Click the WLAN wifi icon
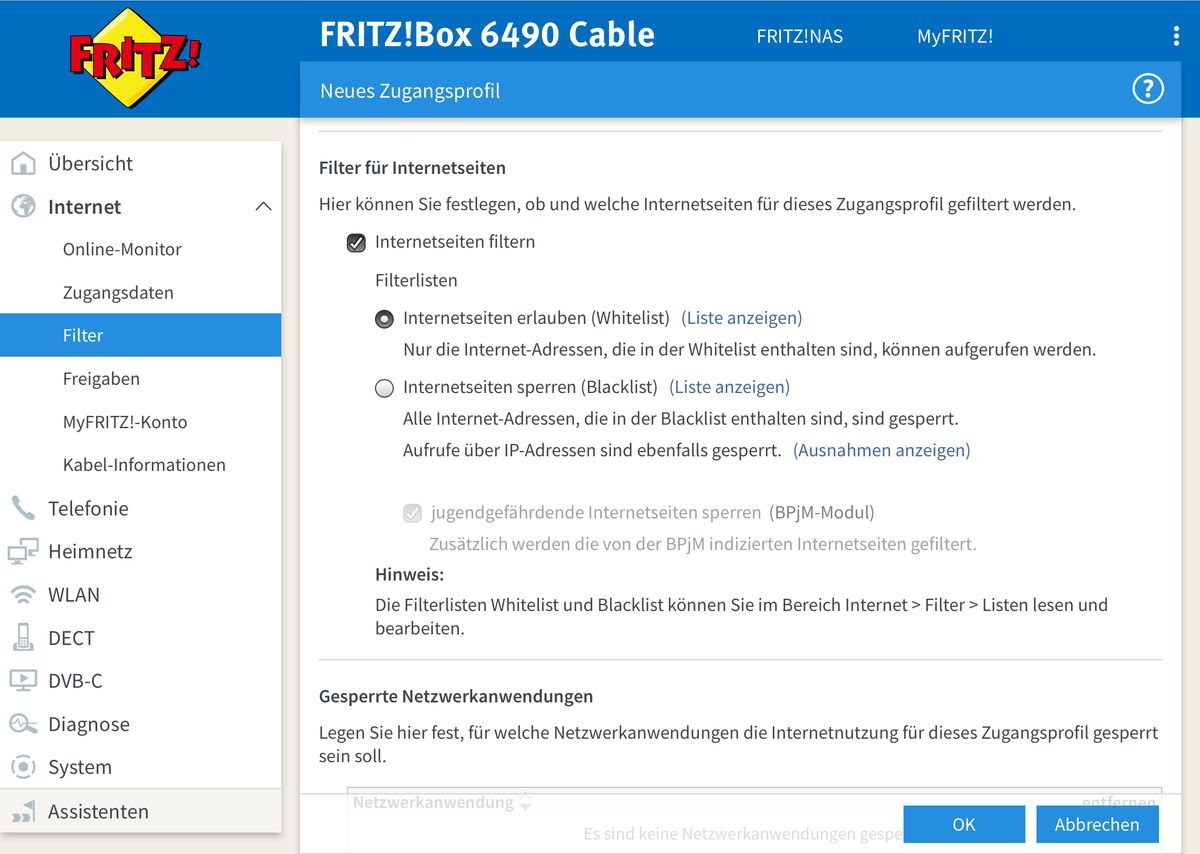 click(x=22, y=595)
